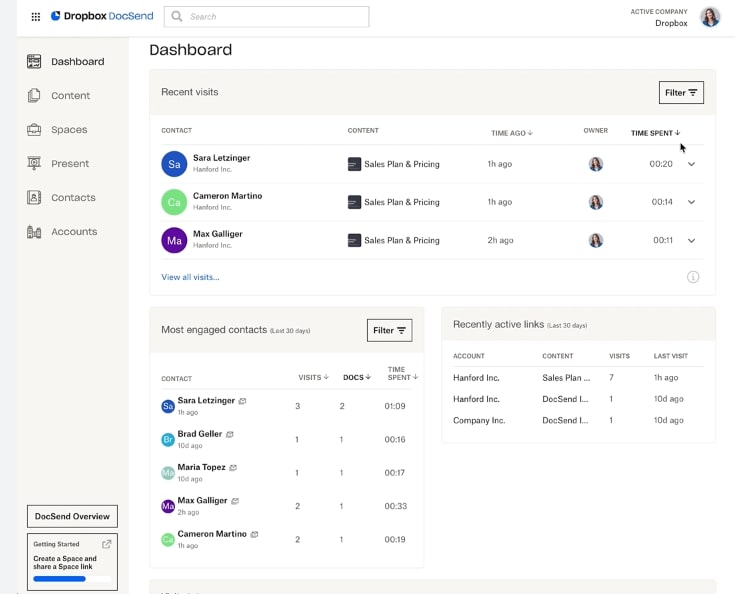Screen dimensions: 735x595
Task: Click owner avatar in Max Galliger's visit row
Action: click(x=596, y=240)
